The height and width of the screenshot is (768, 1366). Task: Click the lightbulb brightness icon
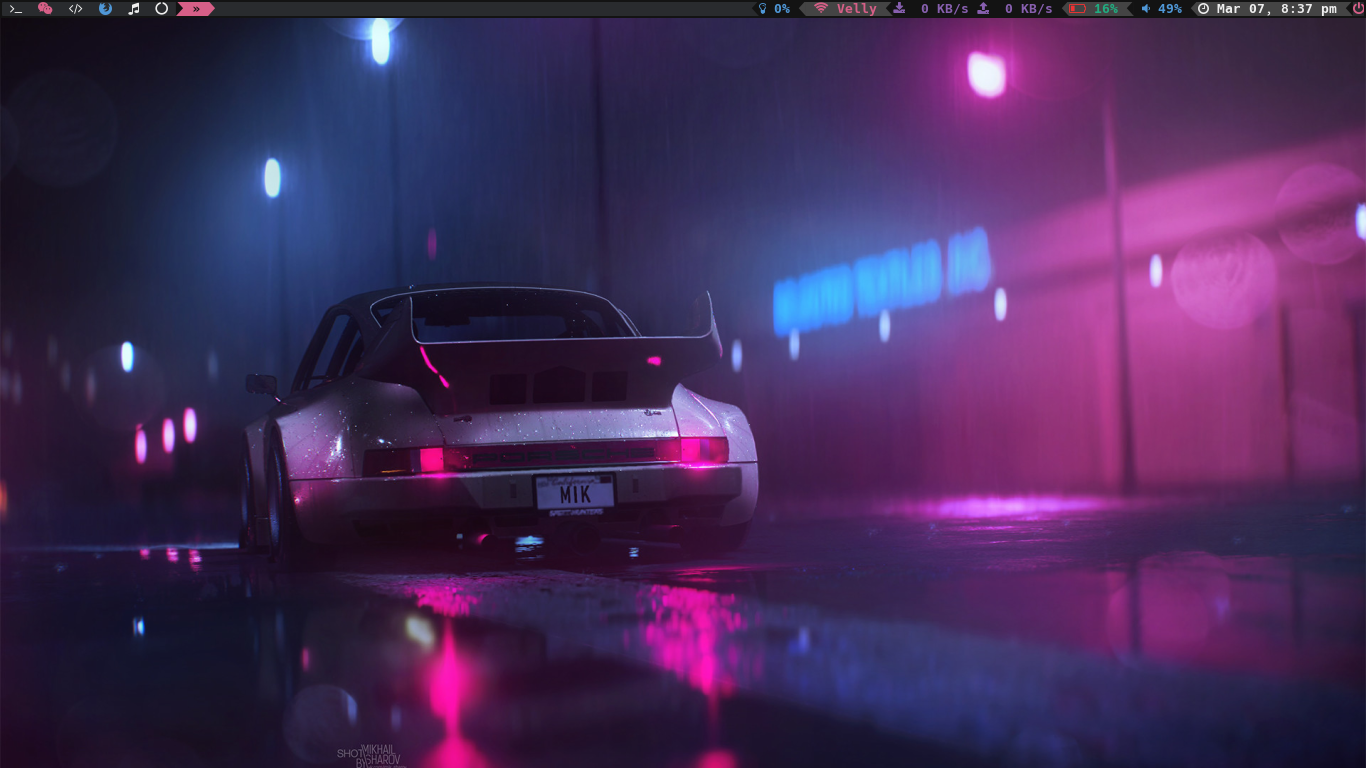(x=763, y=9)
